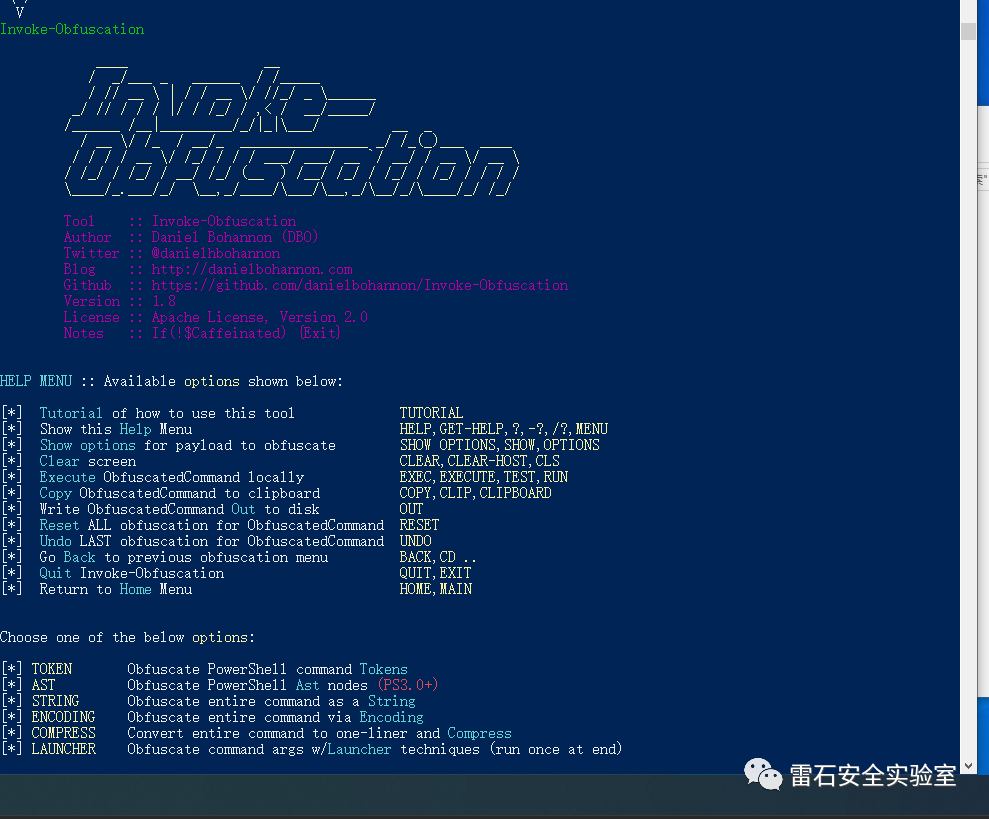989x819 pixels.
Task: Click 'Convert entire command to one-liner and Compress'
Action: tap(319, 733)
